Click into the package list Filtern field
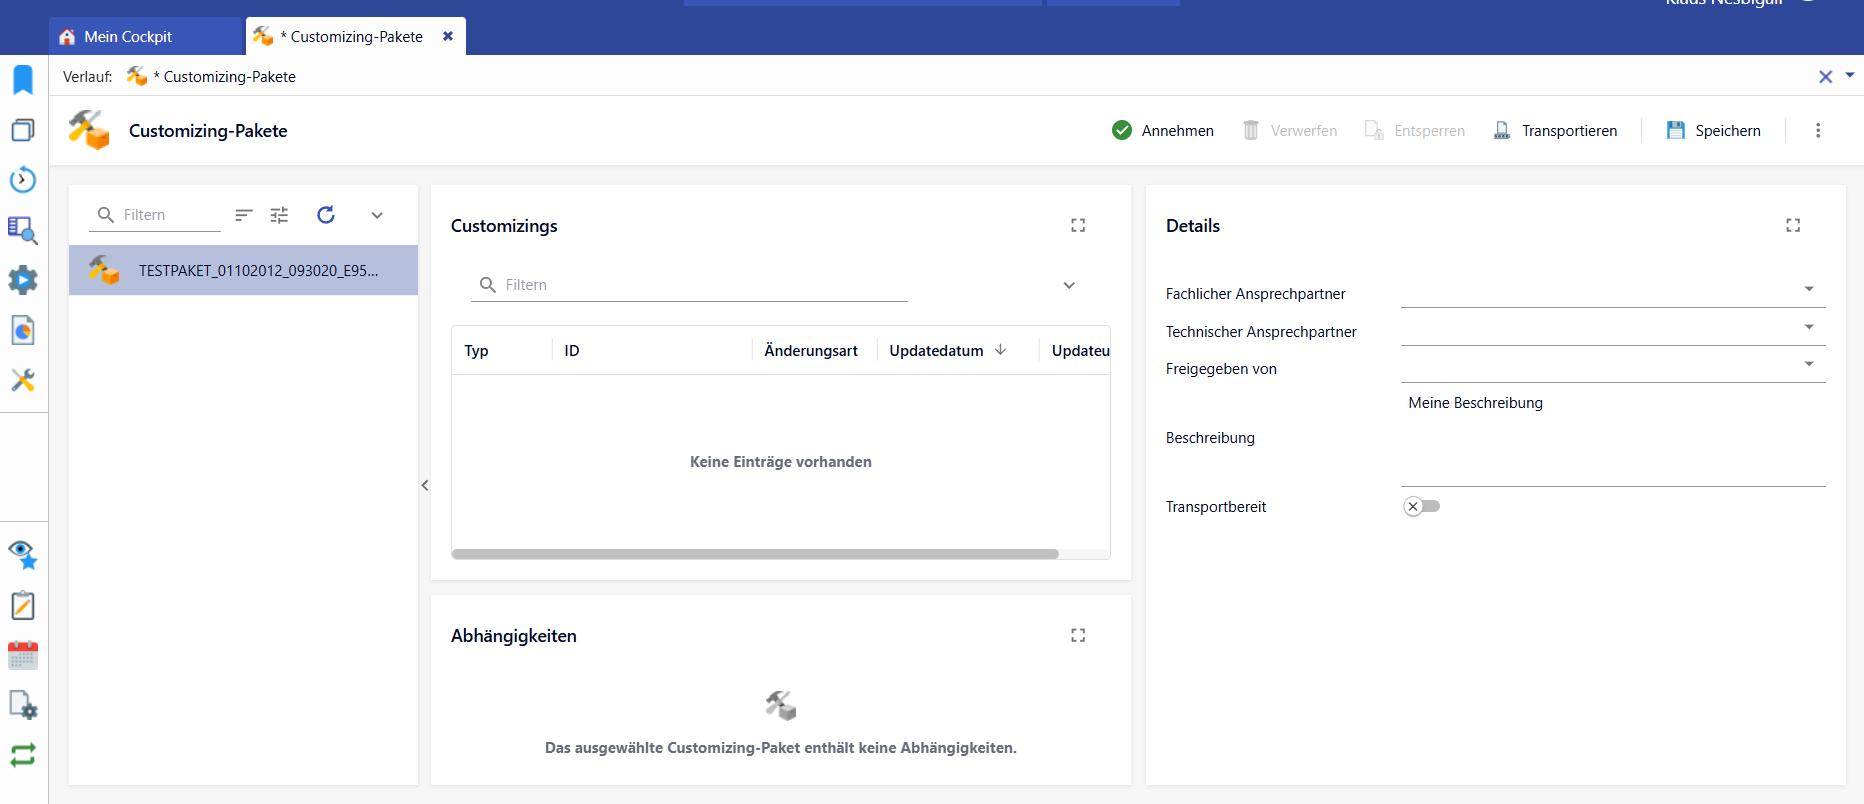 [x=155, y=215]
